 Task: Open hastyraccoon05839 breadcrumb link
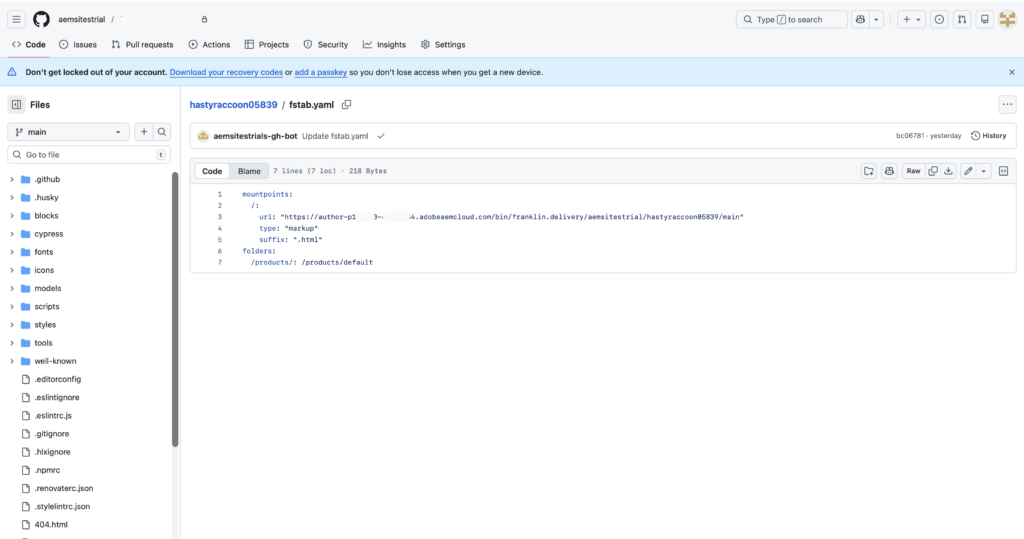pos(233,105)
